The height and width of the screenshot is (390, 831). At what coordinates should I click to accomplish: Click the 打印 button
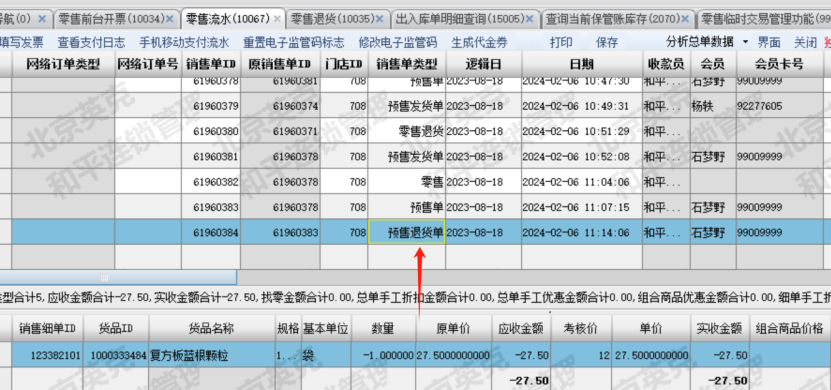click(561, 42)
